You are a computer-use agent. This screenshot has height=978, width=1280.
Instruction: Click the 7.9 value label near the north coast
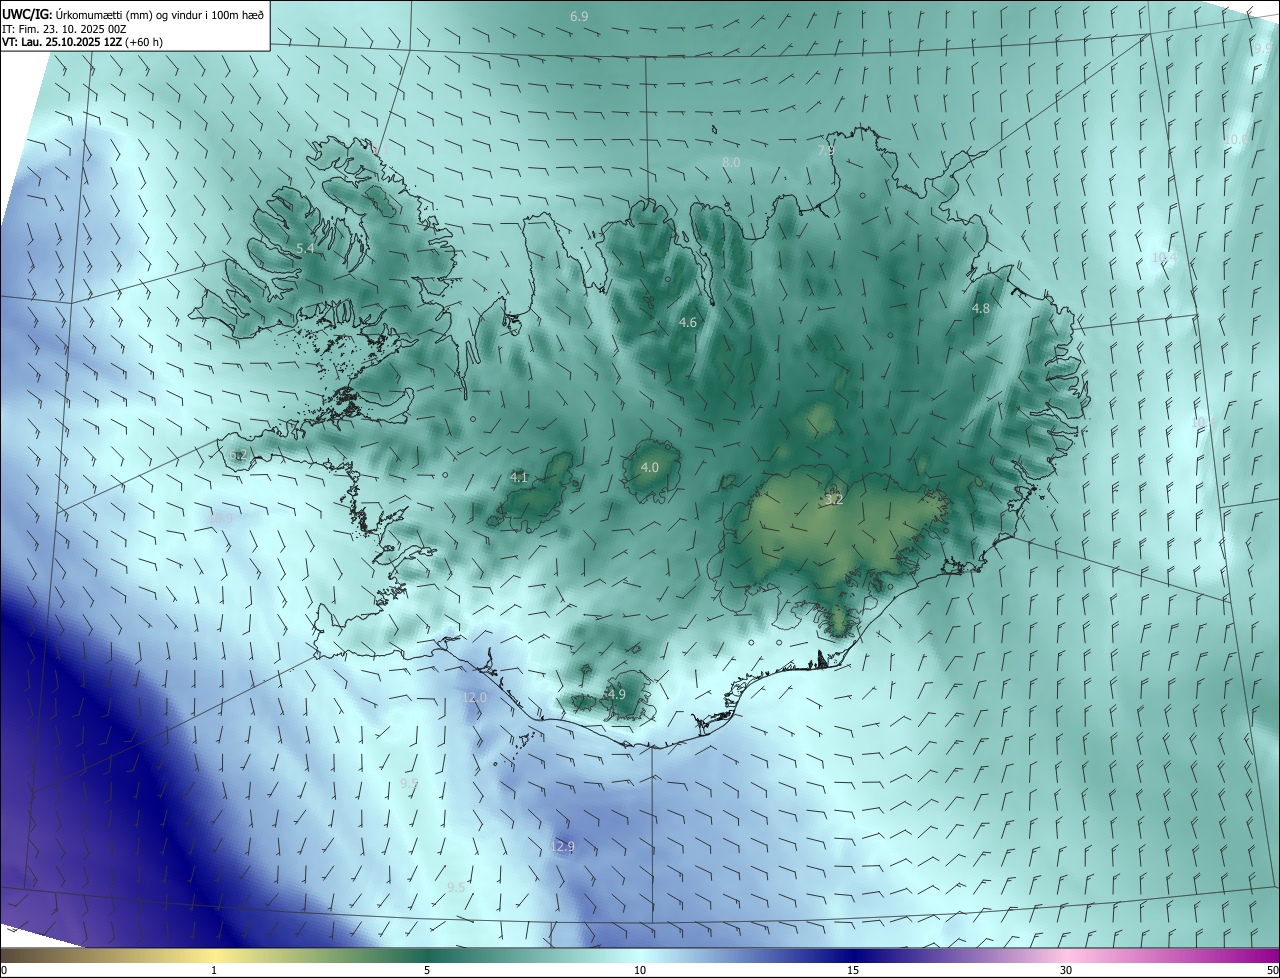(x=826, y=151)
